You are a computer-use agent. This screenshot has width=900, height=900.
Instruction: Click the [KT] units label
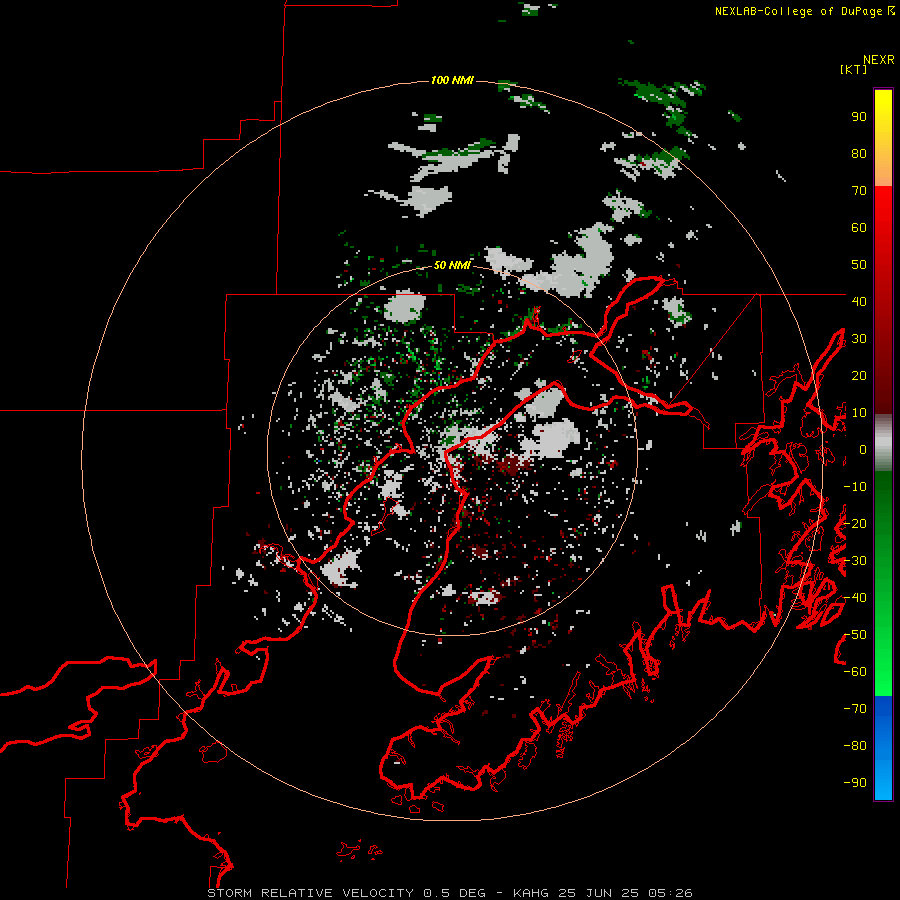pyautogui.click(x=854, y=69)
